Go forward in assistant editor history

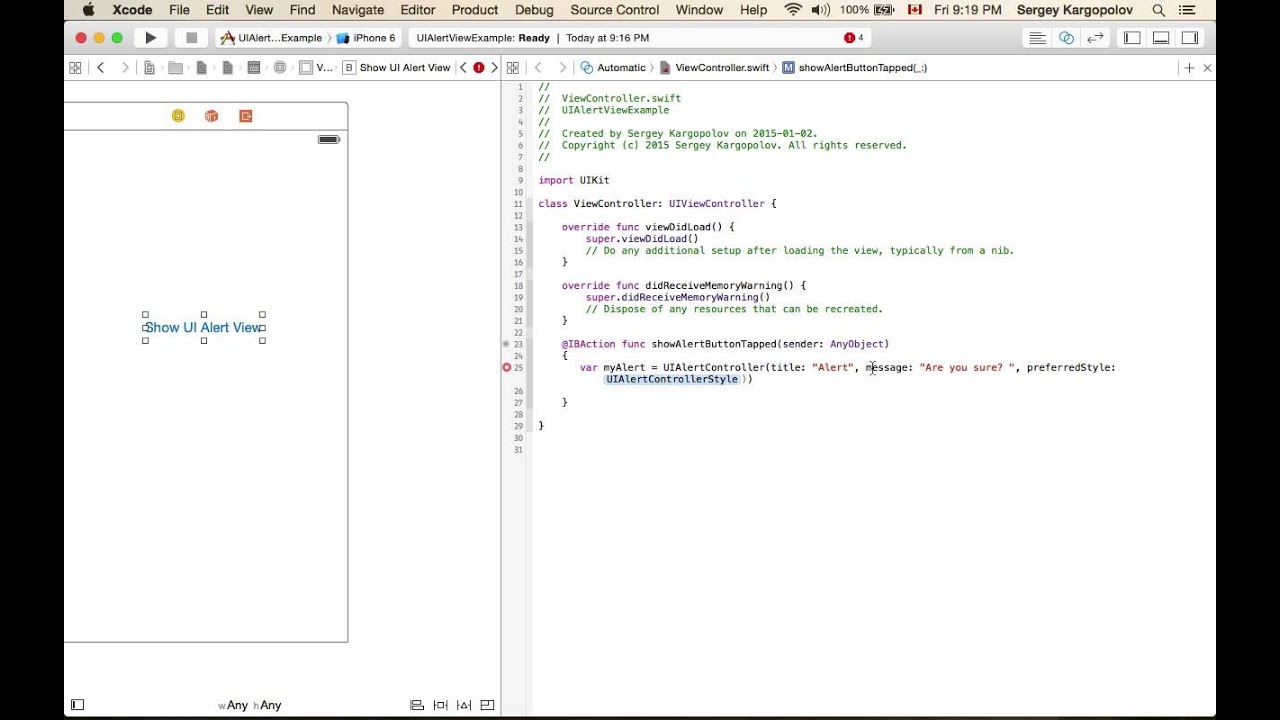[562, 68]
